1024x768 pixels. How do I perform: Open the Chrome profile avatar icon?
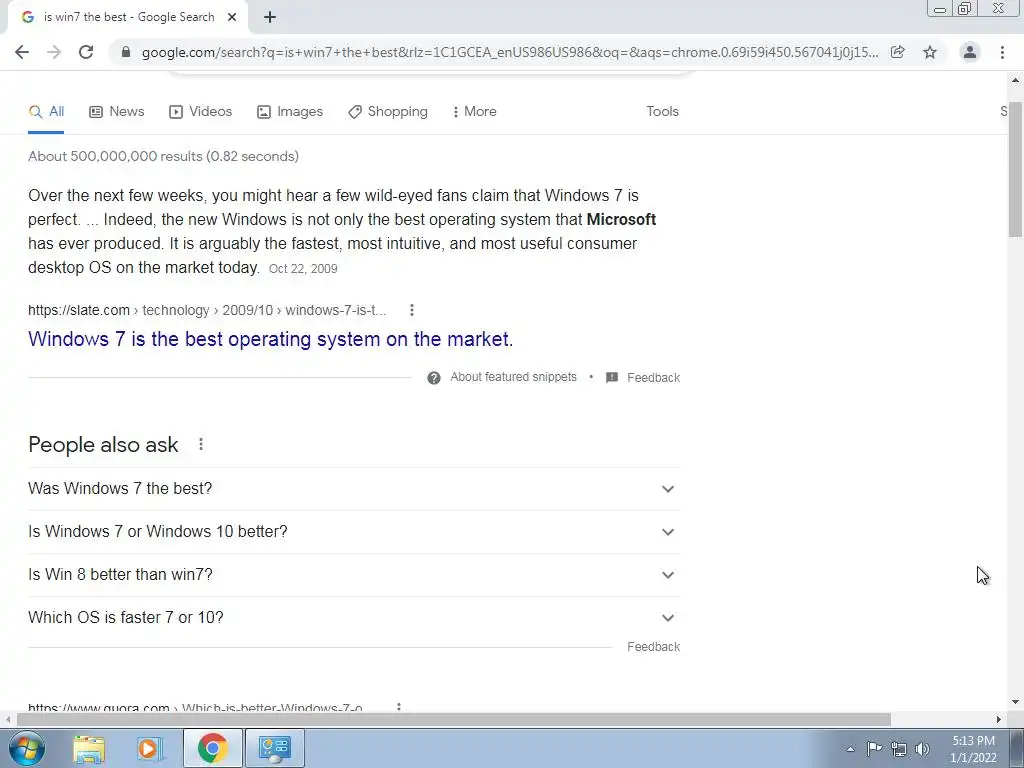[x=970, y=52]
